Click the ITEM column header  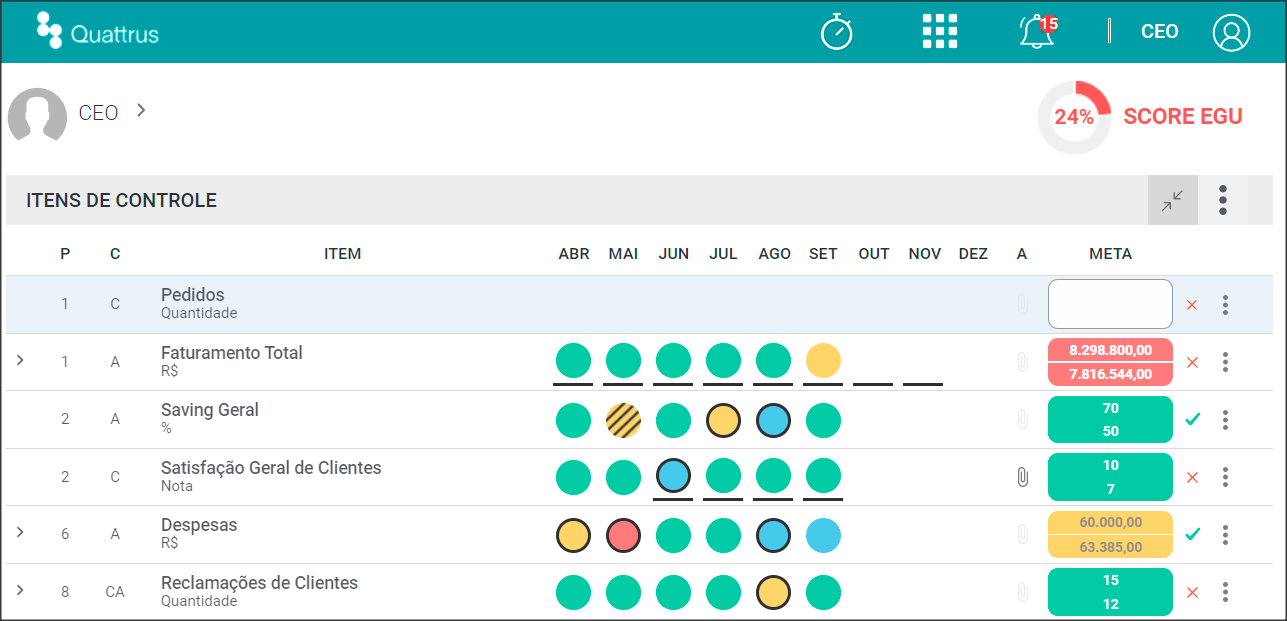(342, 254)
